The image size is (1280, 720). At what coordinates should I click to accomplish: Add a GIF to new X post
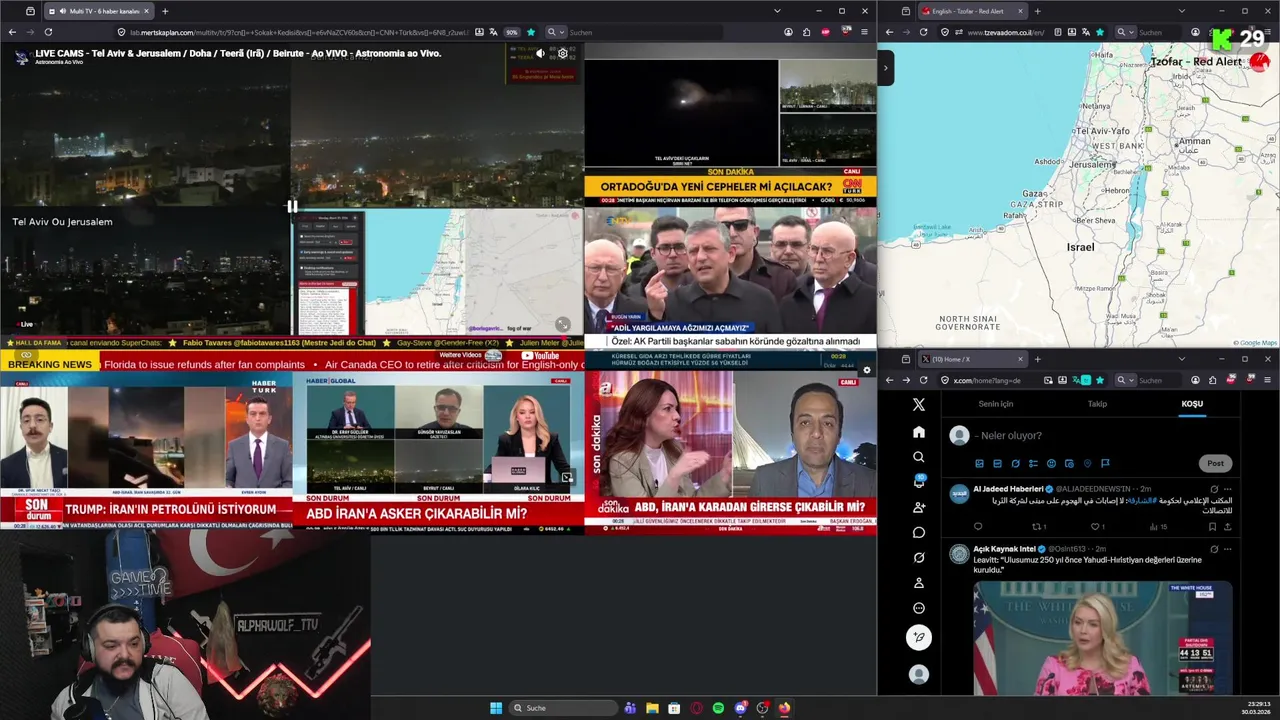tap(997, 463)
